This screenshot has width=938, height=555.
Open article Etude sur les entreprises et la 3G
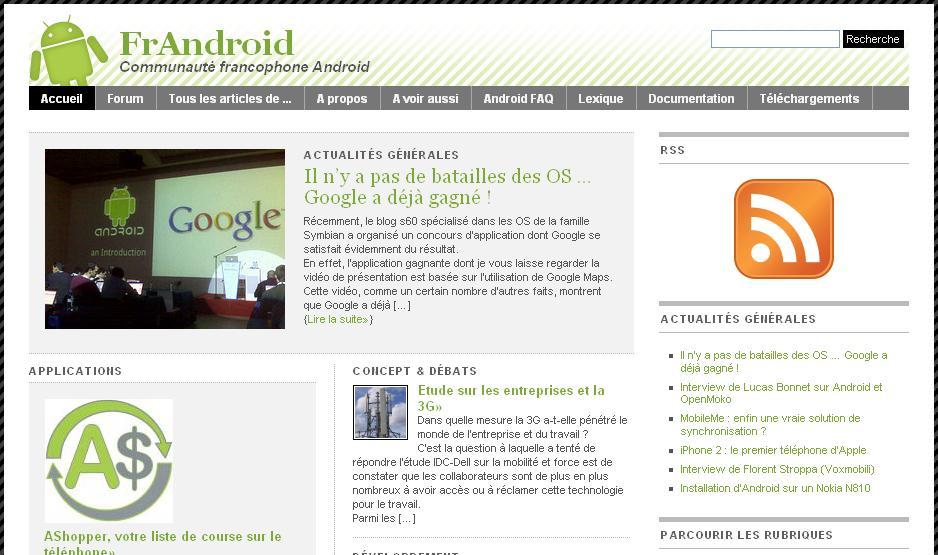click(x=511, y=398)
